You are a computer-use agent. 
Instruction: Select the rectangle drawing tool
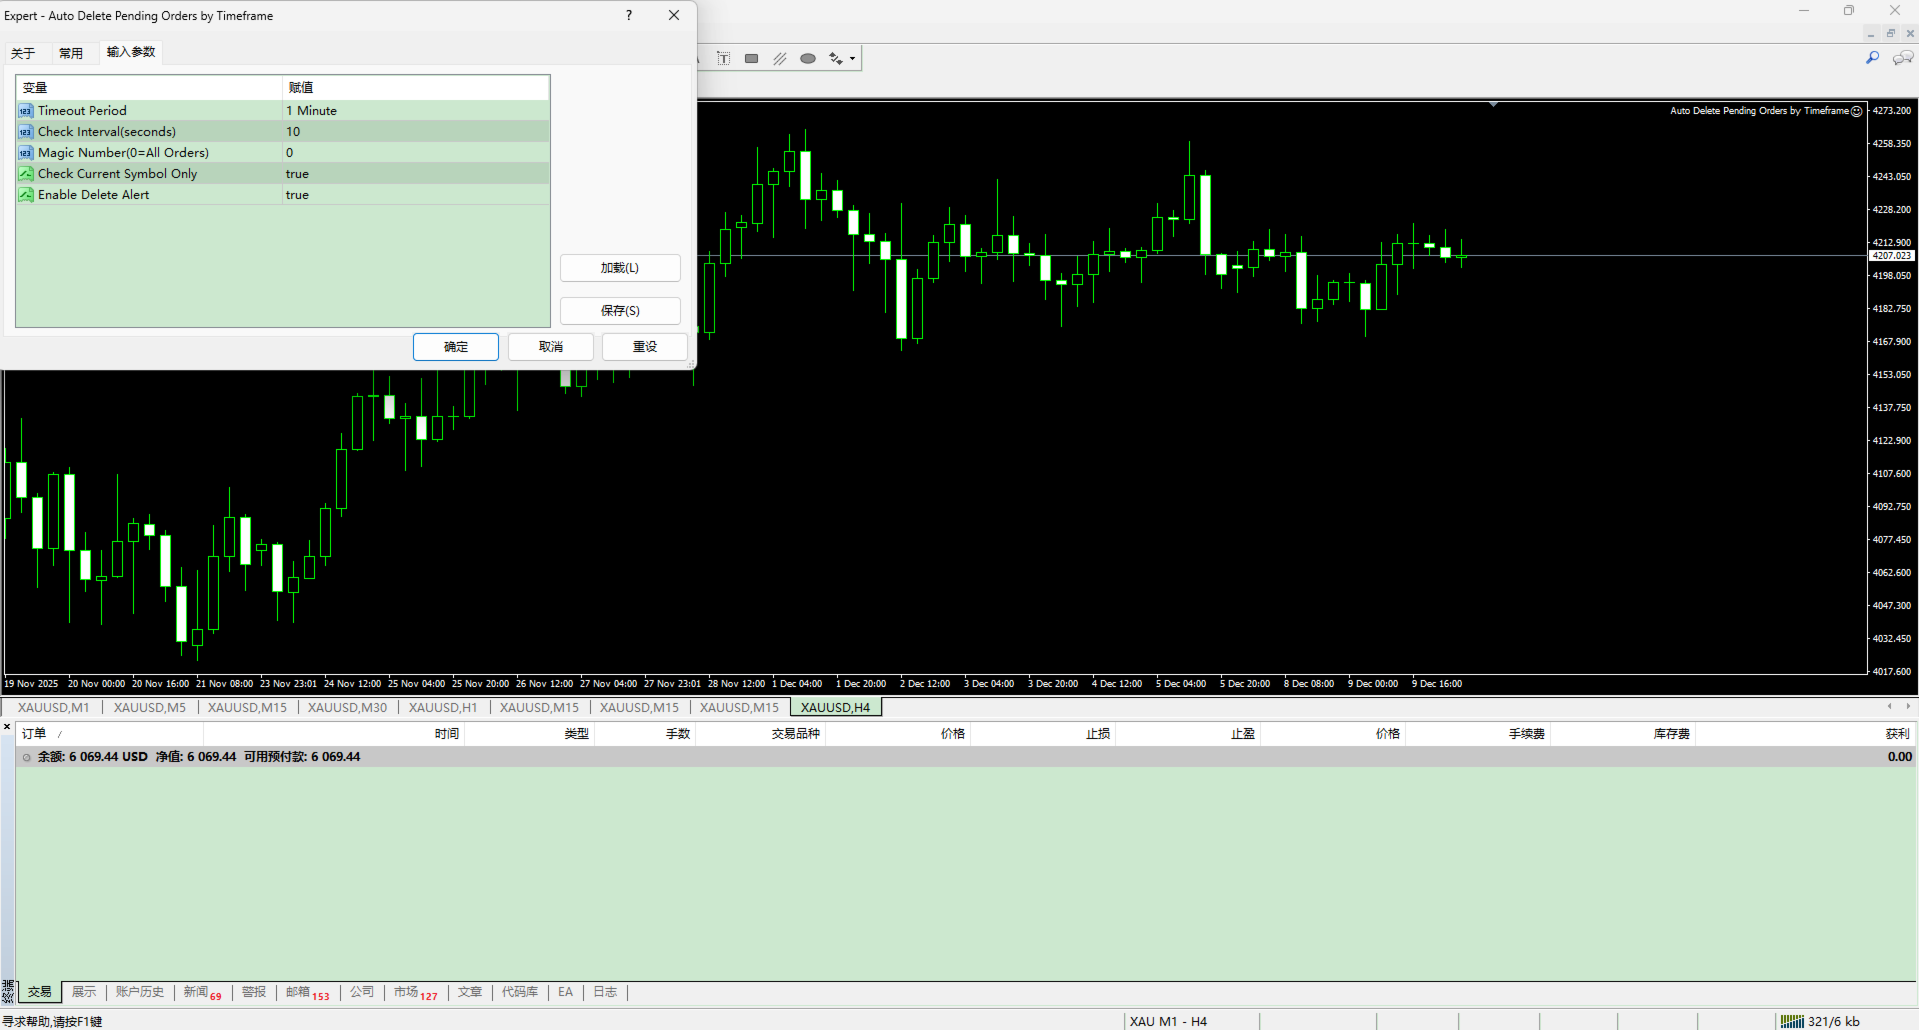click(x=752, y=58)
